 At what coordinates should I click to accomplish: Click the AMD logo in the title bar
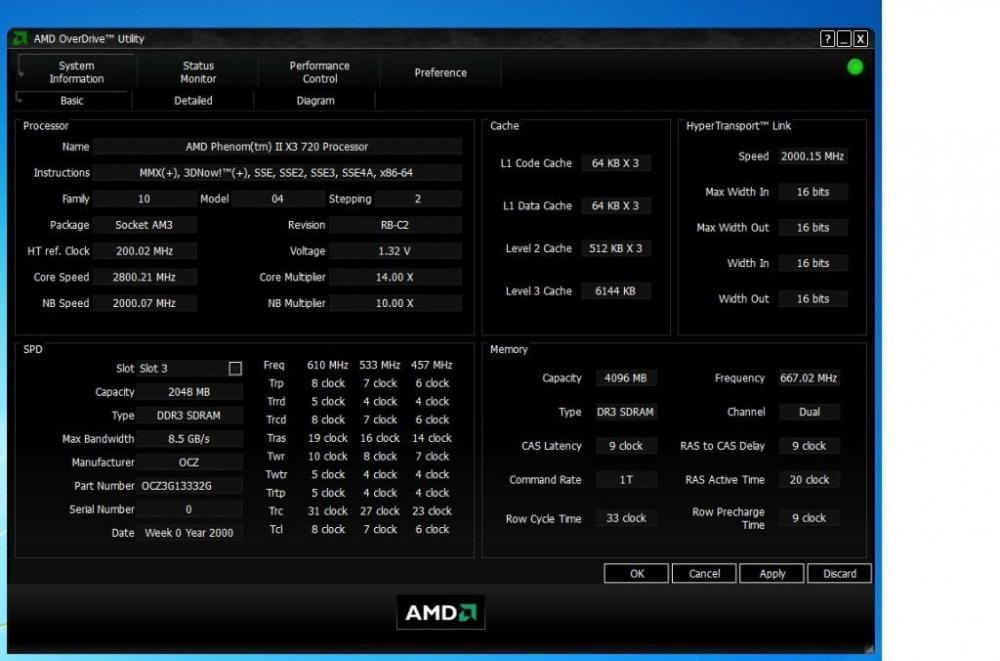tap(20, 39)
